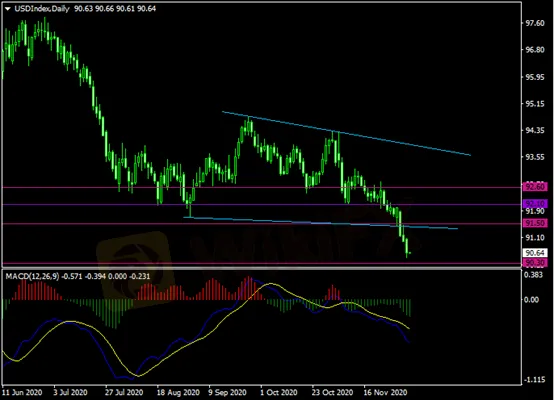The image size is (554, 400).
Task: Click the 9 Sep 2020 date marker
Action: coord(228,392)
